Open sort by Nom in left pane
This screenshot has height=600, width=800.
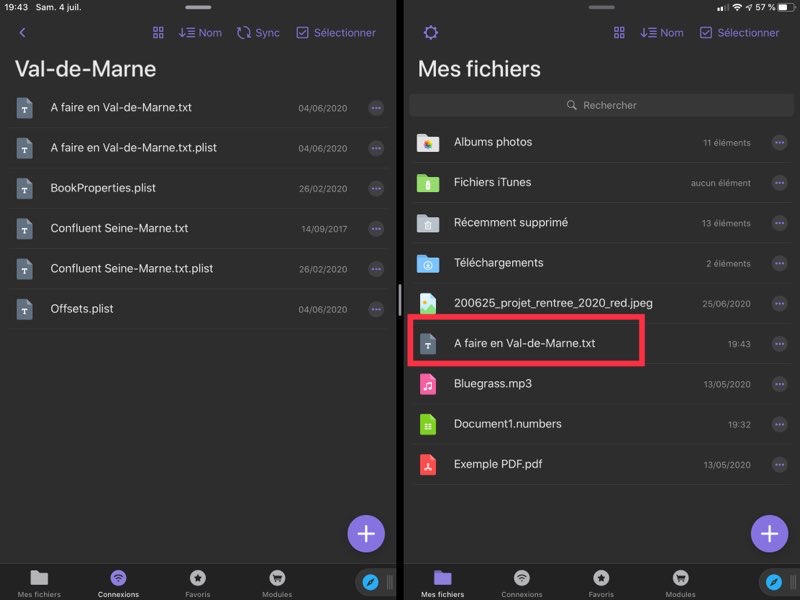coord(200,33)
